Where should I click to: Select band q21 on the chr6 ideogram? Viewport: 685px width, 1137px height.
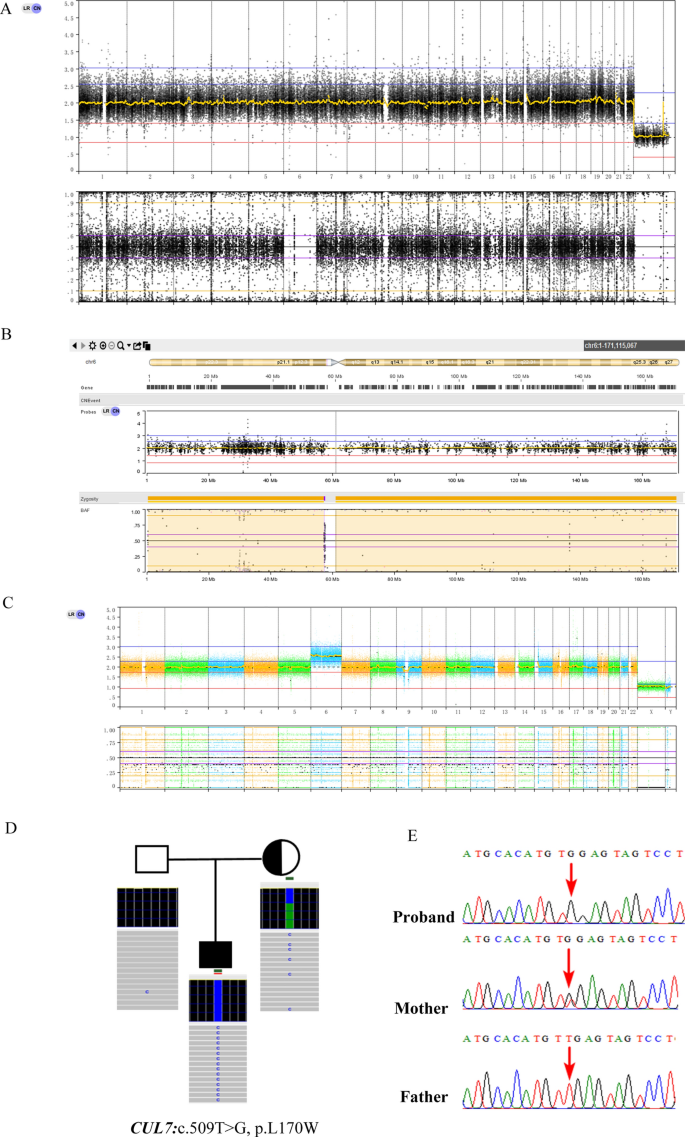(x=489, y=361)
